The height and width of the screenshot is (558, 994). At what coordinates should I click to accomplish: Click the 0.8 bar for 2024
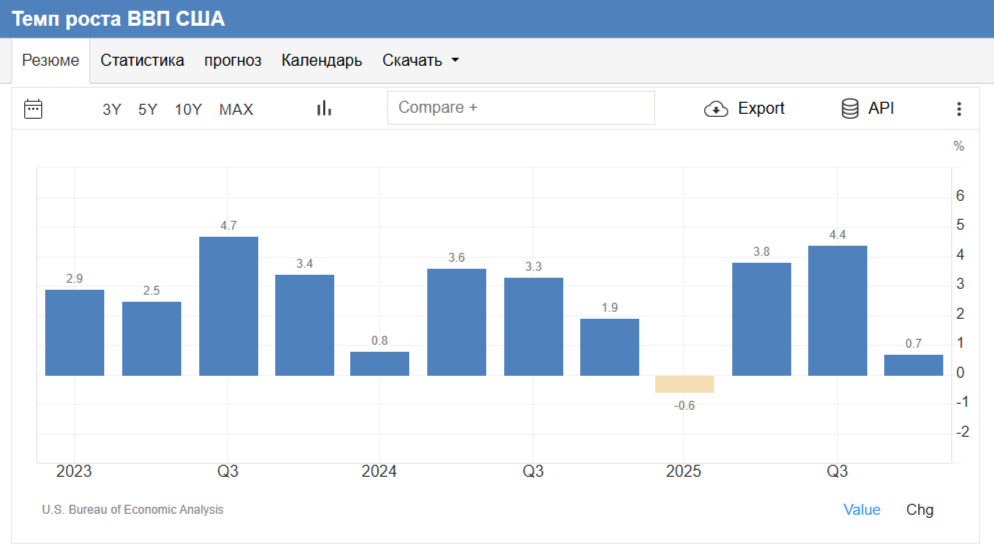pyautogui.click(x=380, y=364)
